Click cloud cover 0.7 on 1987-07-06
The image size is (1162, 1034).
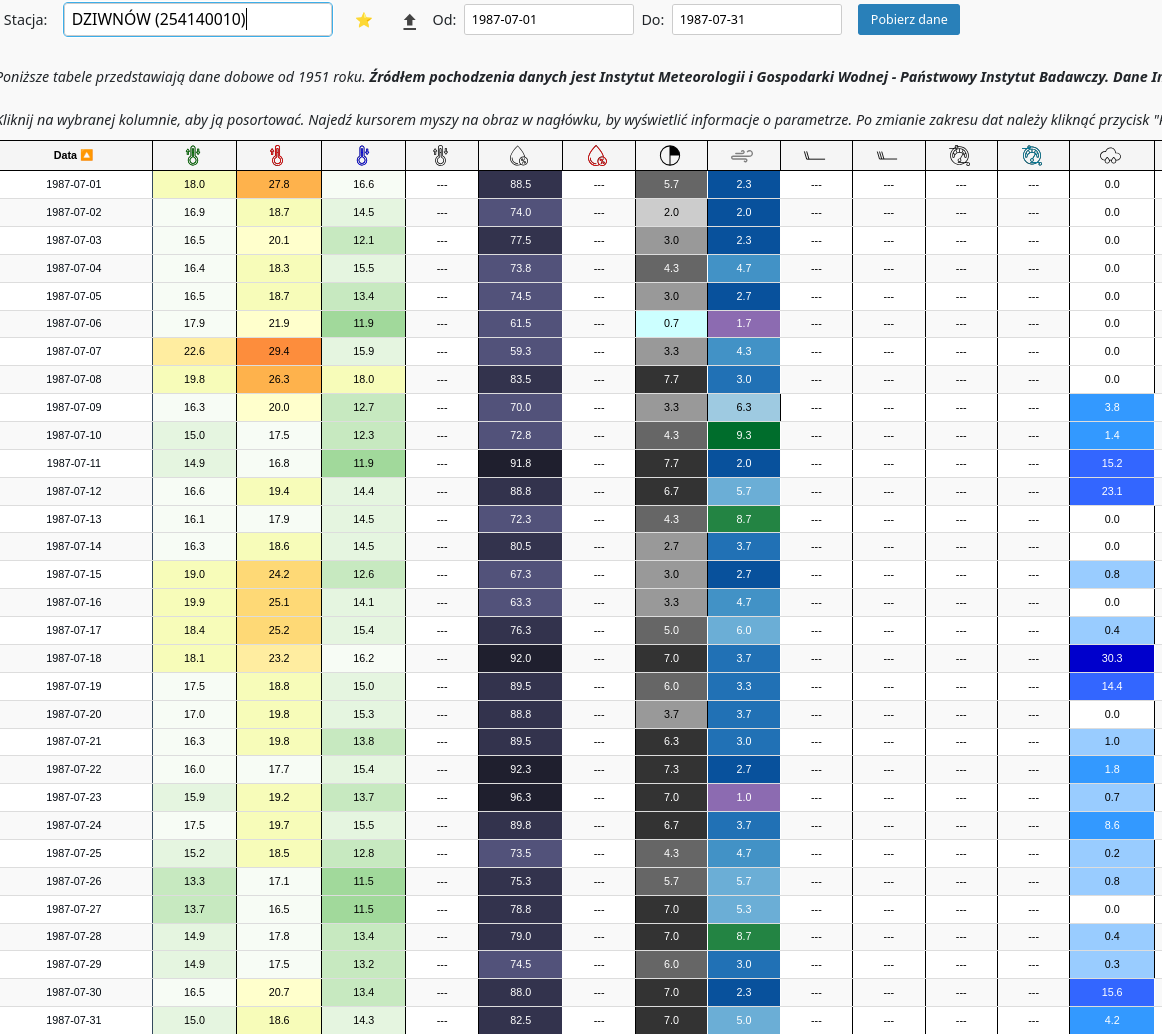tap(671, 323)
